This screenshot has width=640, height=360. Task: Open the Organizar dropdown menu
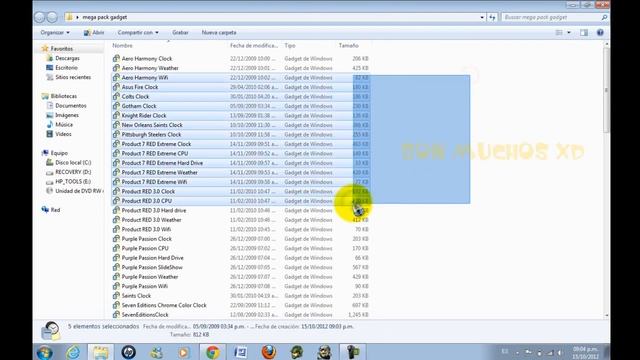click(x=55, y=33)
